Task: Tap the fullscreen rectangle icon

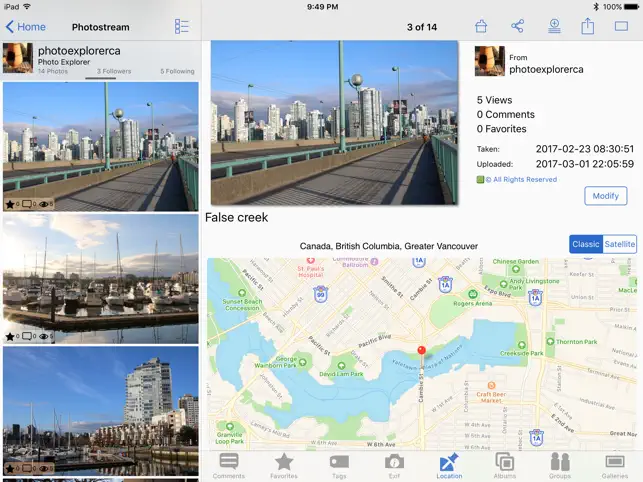Action: coord(621,27)
